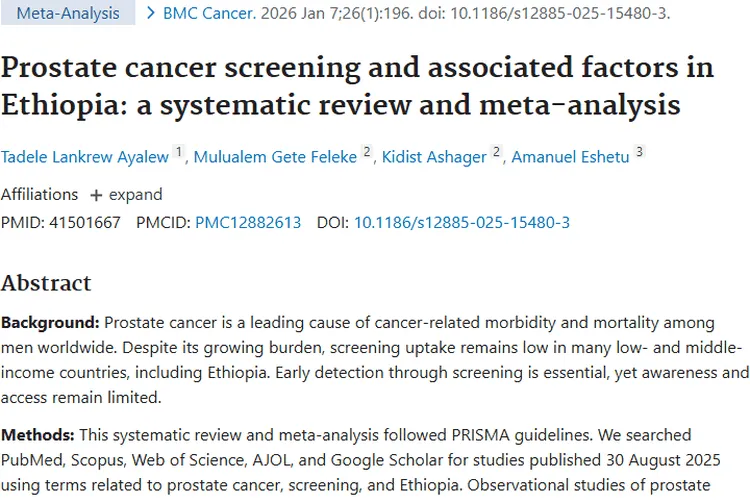Click affiliation superscript 2 after Feleke

pos(366,152)
